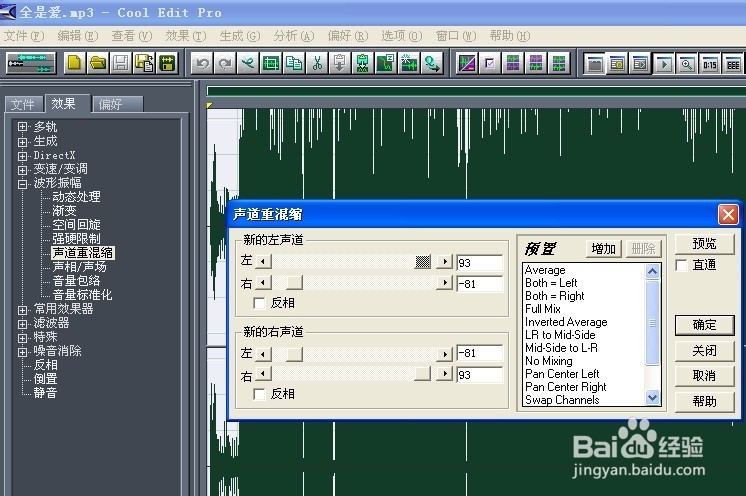
Task: Click 新的右声道 右 slider thumb
Action: click(x=422, y=373)
